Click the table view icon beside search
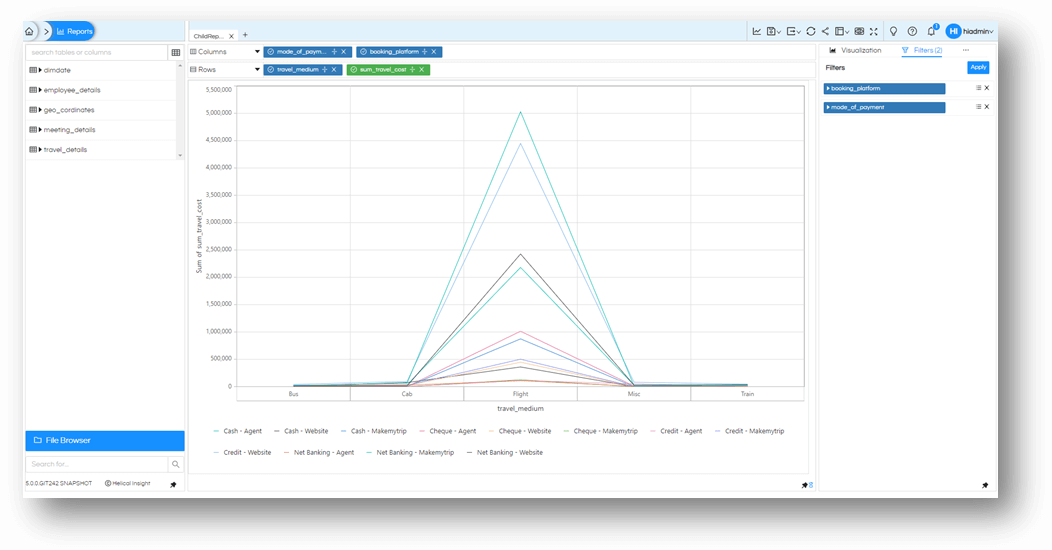Screen dimensions: 1052x550 [176, 52]
